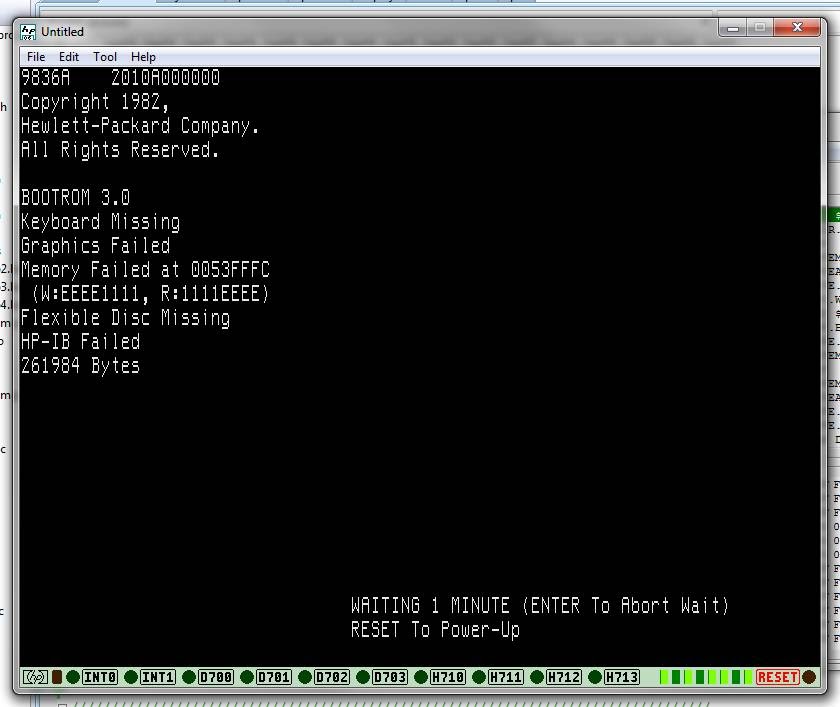Click the H711 hard disk label
840x707 pixels.
click(506, 677)
